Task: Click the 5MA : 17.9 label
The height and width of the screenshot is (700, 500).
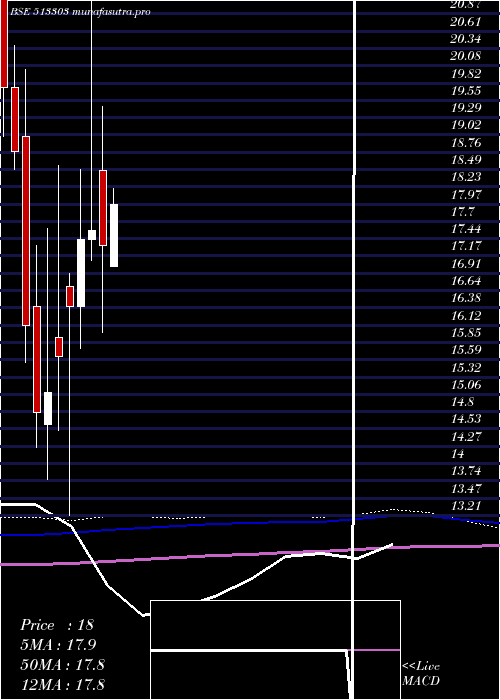Action: 58,645
